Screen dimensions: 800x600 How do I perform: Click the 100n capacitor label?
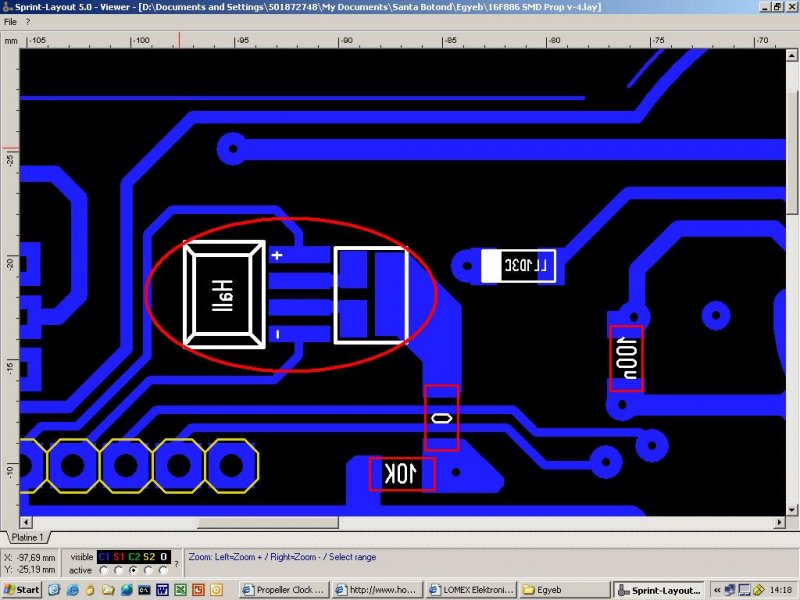627,358
